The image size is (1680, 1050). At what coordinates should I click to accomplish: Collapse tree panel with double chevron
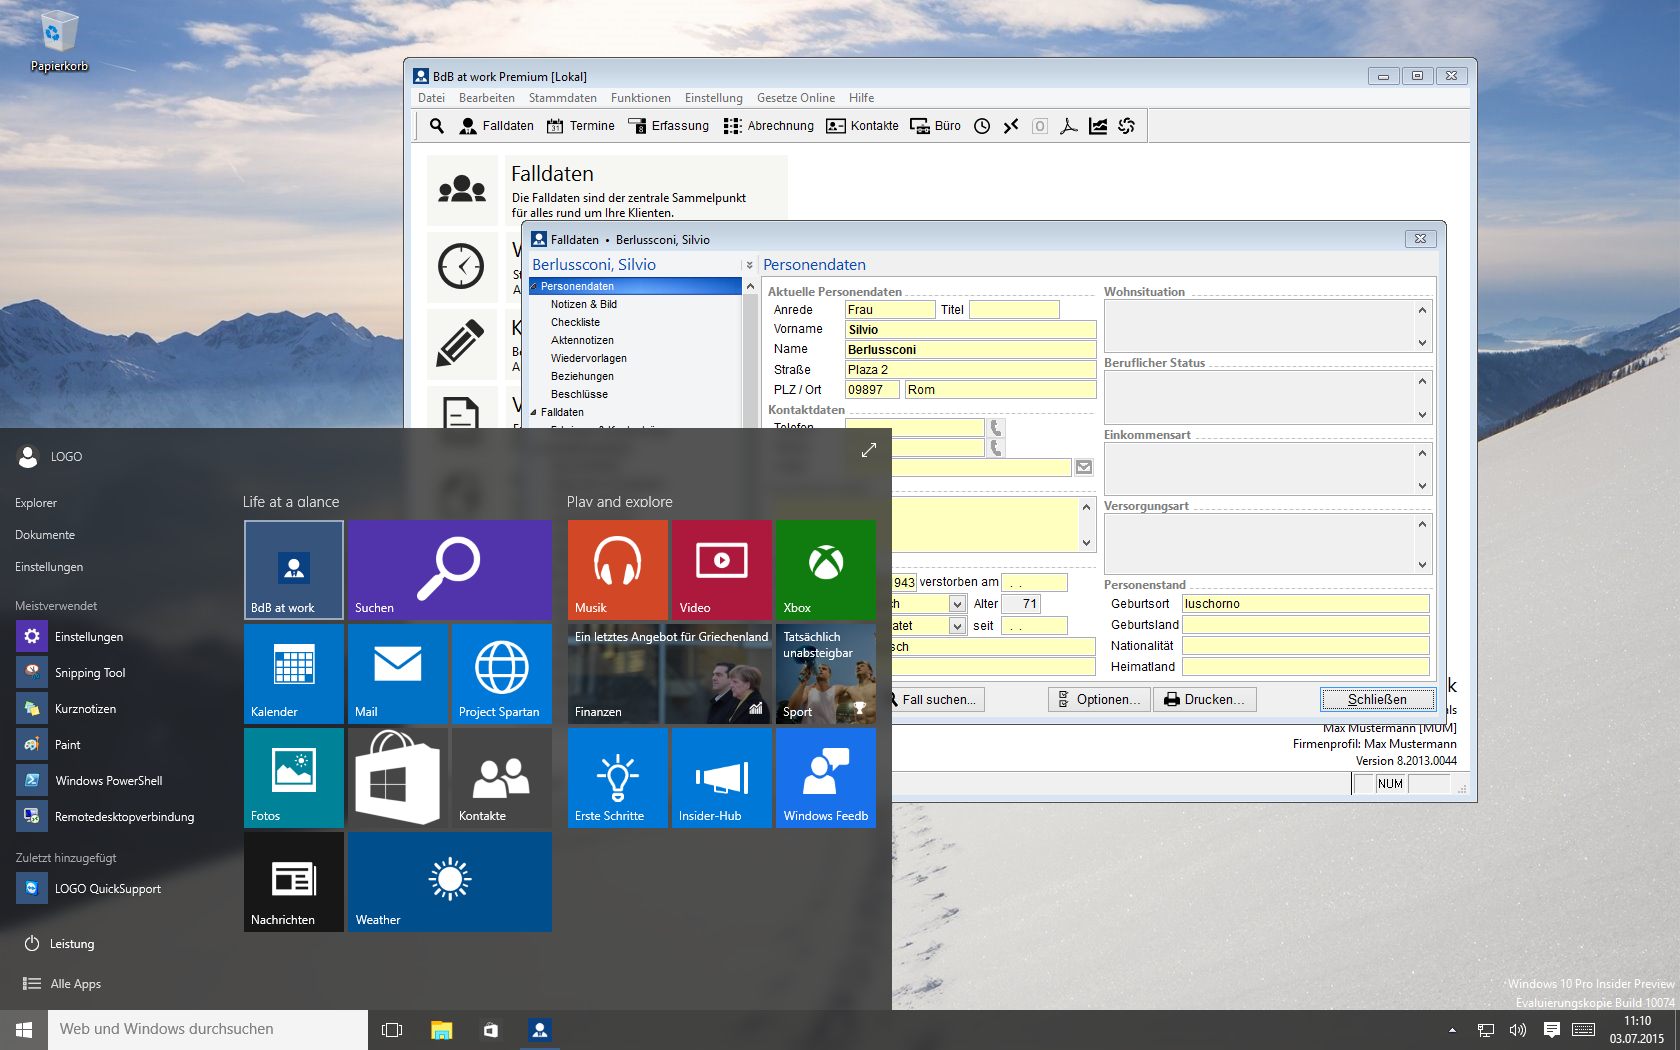[x=749, y=265]
